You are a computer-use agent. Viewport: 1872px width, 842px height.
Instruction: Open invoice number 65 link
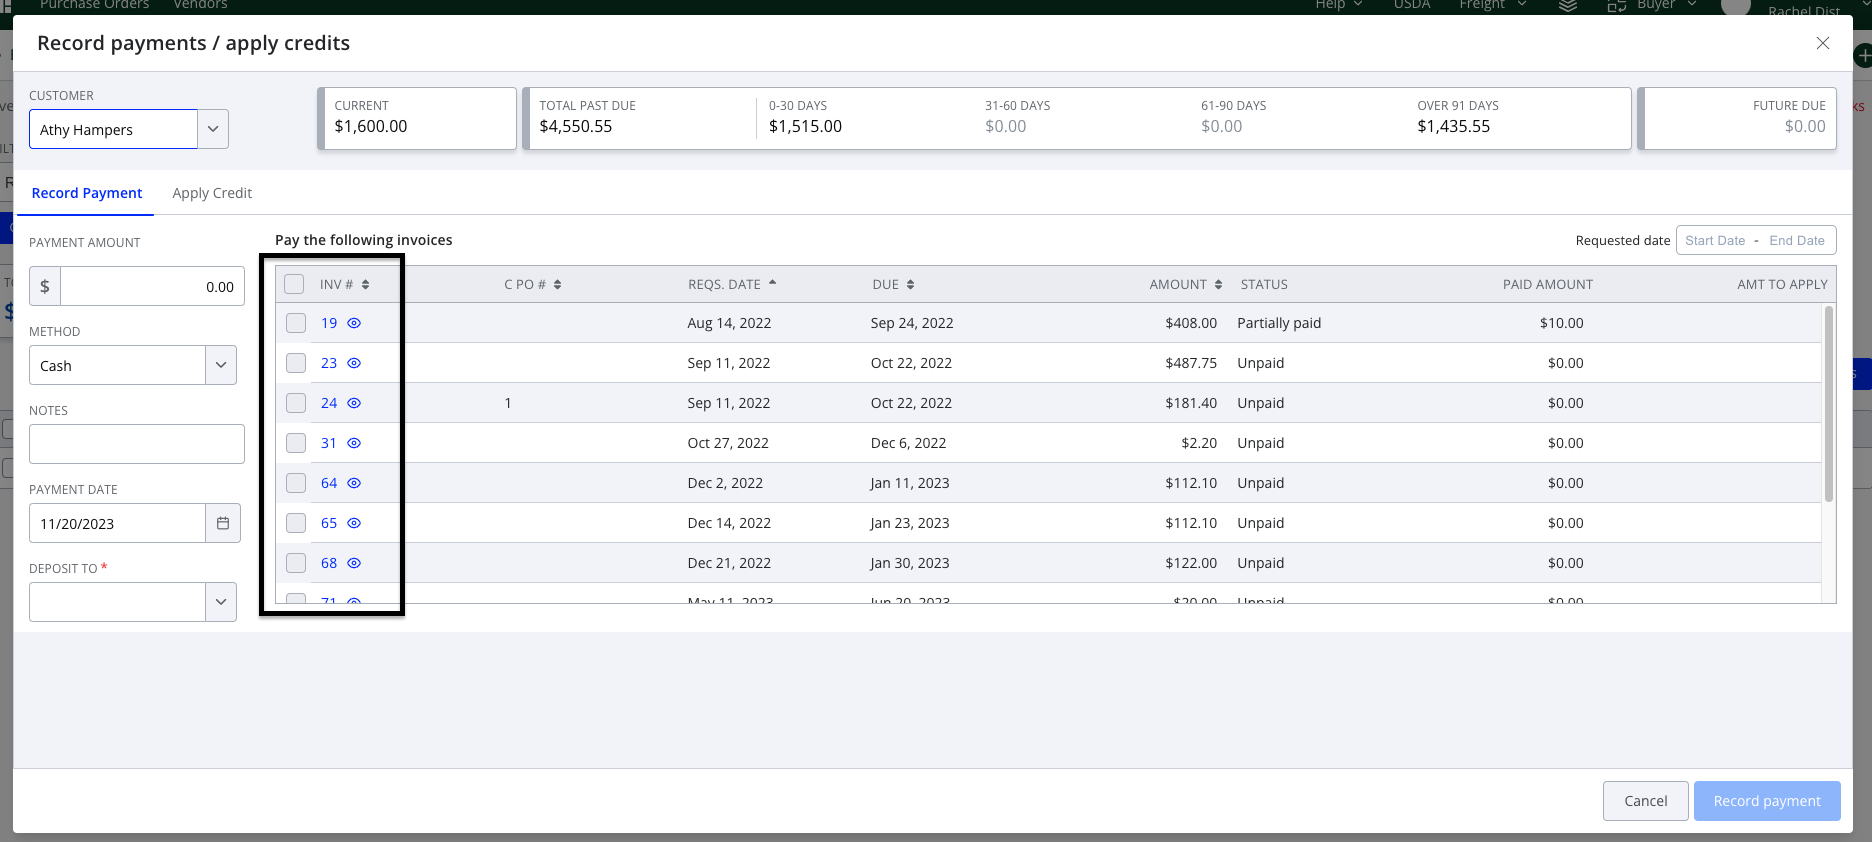pyautogui.click(x=329, y=523)
